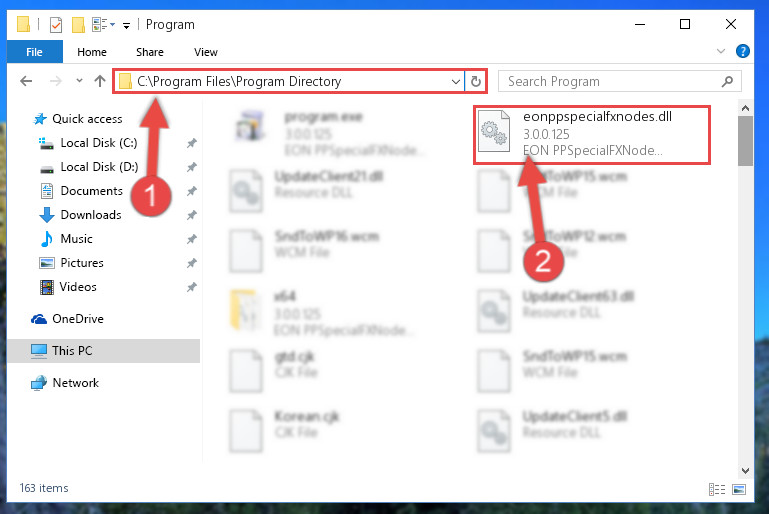Open the View ribbon tab
769x514 pixels.
(x=205, y=51)
